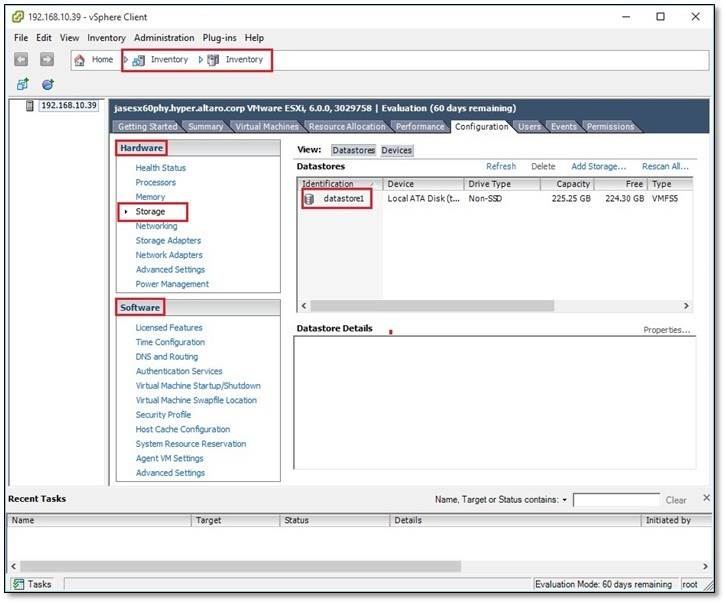Click the Clear filter button
The width and height of the screenshot is (726, 604).
pos(676,500)
